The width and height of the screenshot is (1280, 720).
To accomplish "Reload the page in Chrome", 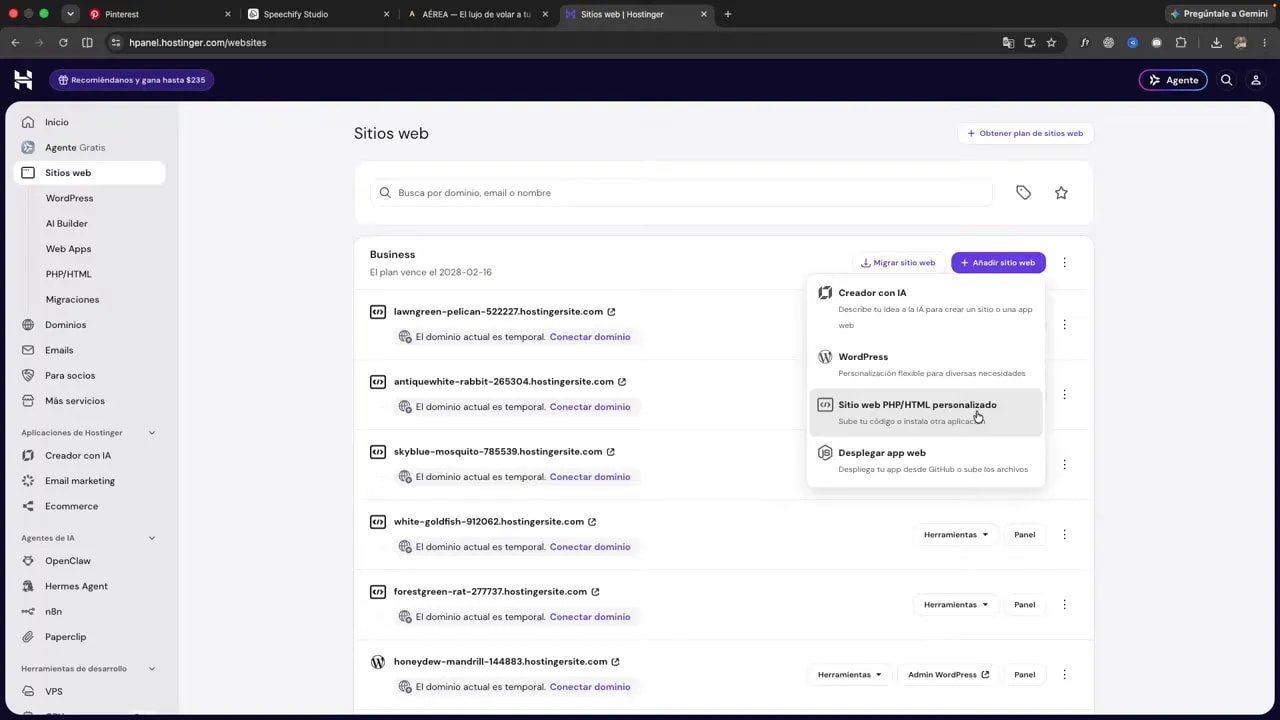I will tap(63, 43).
